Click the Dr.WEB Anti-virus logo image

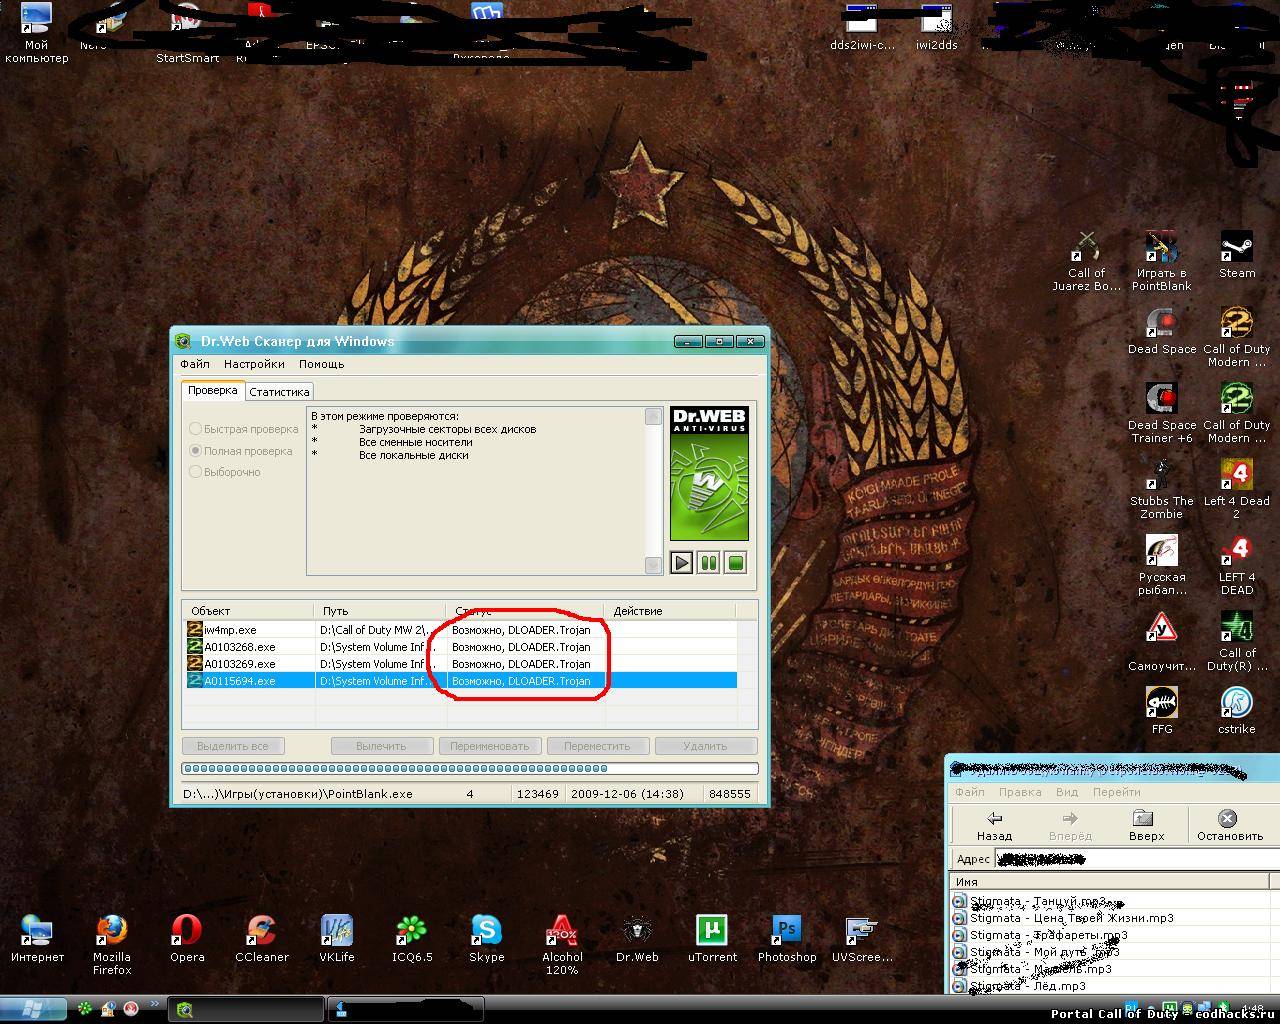pyautogui.click(x=709, y=473)
